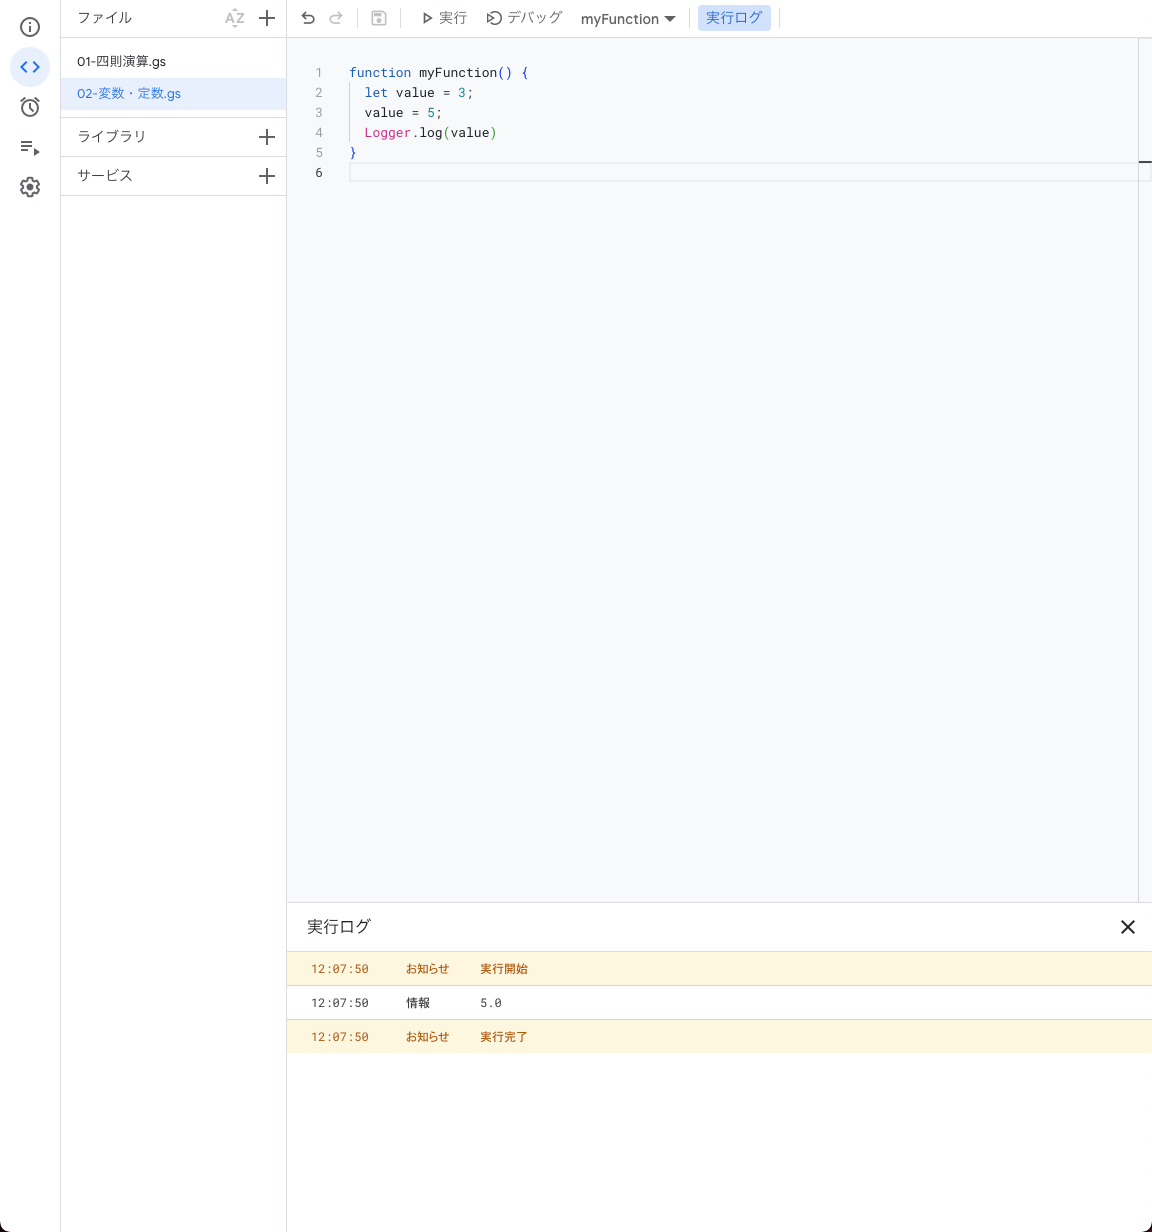
Task: Open the project Overview info icon
Action: tap(30, 27)
